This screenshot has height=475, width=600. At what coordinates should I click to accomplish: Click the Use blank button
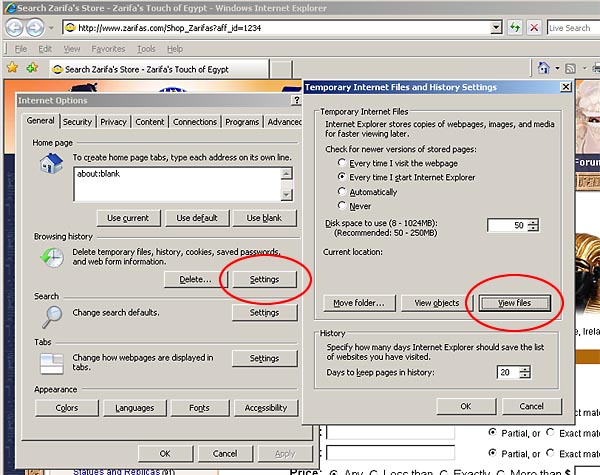[264, 218]
